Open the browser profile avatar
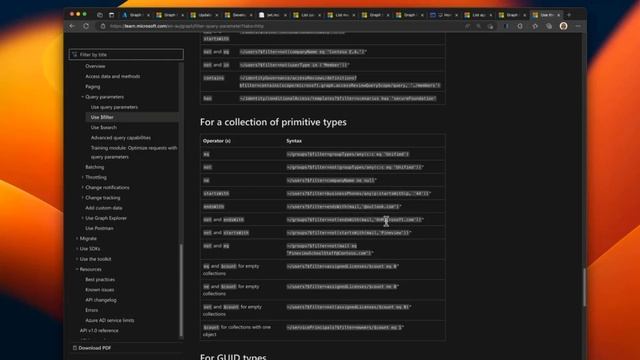Image resolution: width=640 pixels, height=360 pixels. coord(563,26)
